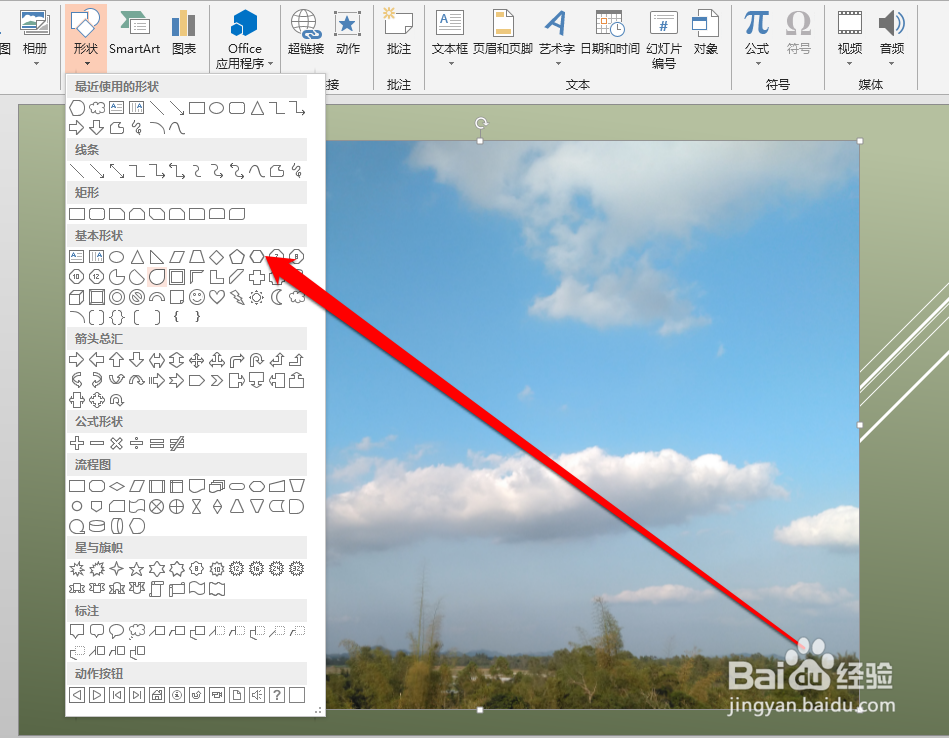Select the chevron arrow shape

[217, 381]
